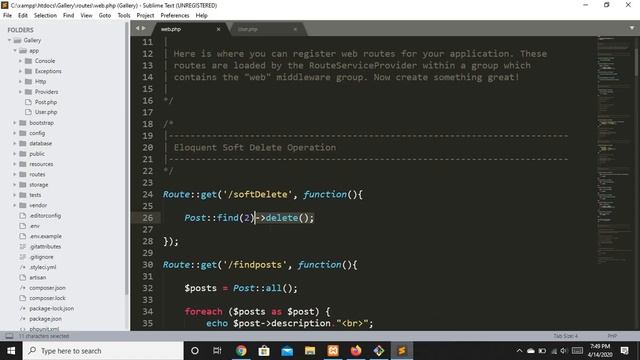Focus the Windows taskbar search box

(103, 351)
